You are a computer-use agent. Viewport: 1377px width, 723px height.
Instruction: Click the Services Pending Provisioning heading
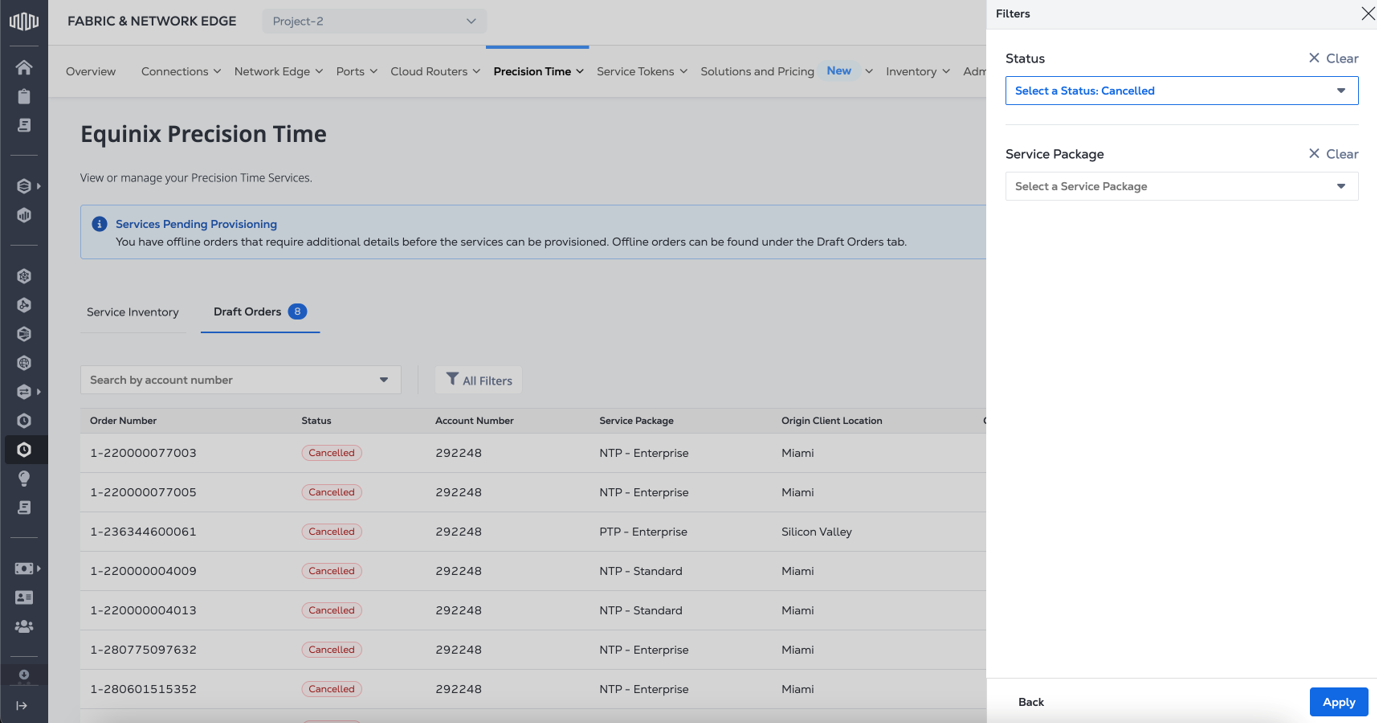(196, 224)
